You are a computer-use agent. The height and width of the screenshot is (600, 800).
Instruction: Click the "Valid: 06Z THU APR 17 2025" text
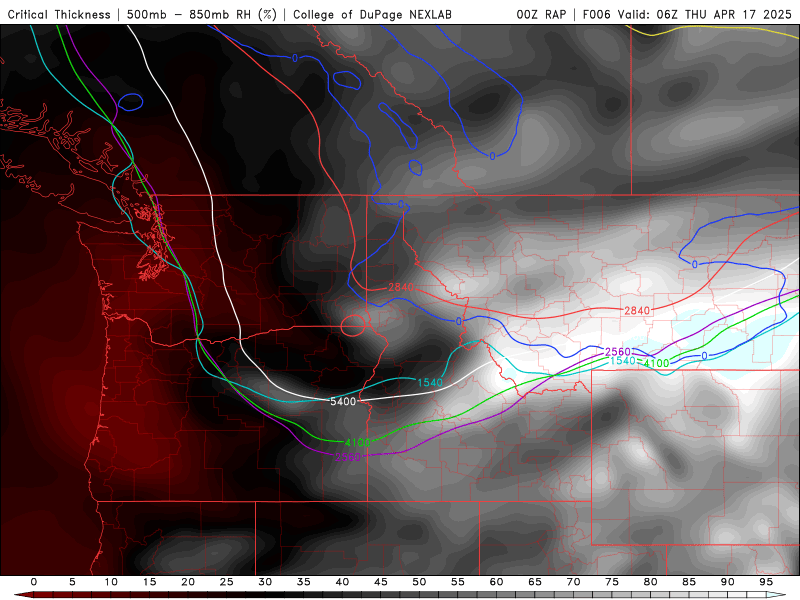click(705, 15)
